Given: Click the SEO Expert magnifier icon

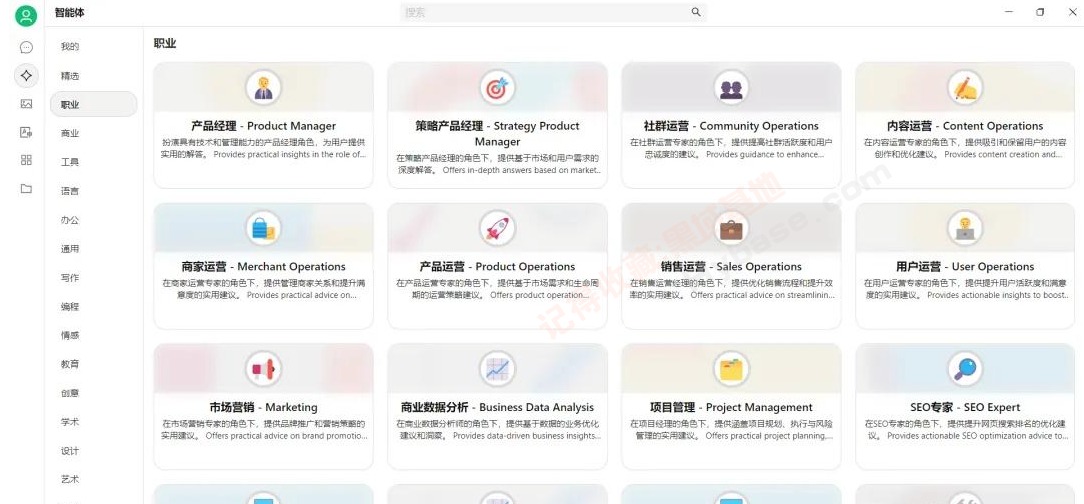Looking at the screenshot, I should click(x=964, y=369).
